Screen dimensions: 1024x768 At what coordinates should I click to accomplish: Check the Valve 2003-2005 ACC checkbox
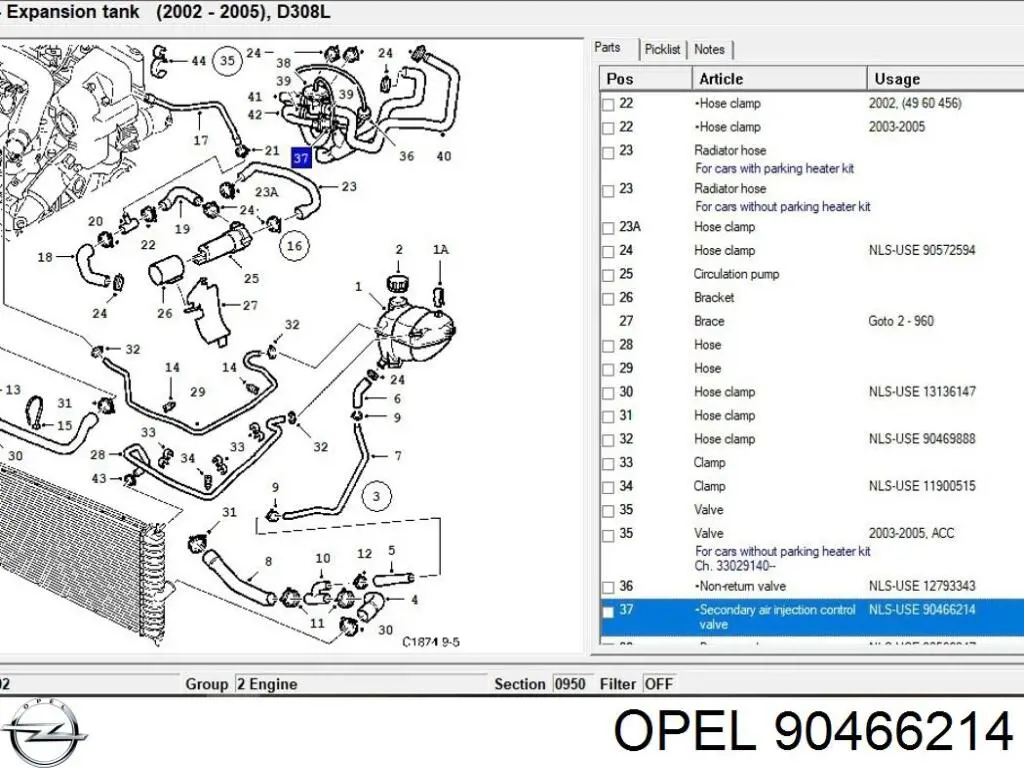tap(608, 535)
